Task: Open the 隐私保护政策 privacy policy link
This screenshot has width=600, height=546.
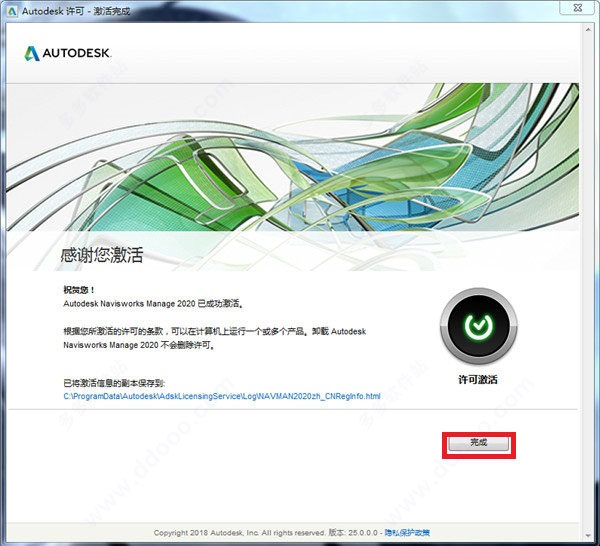Action: [x=407, y=533]
